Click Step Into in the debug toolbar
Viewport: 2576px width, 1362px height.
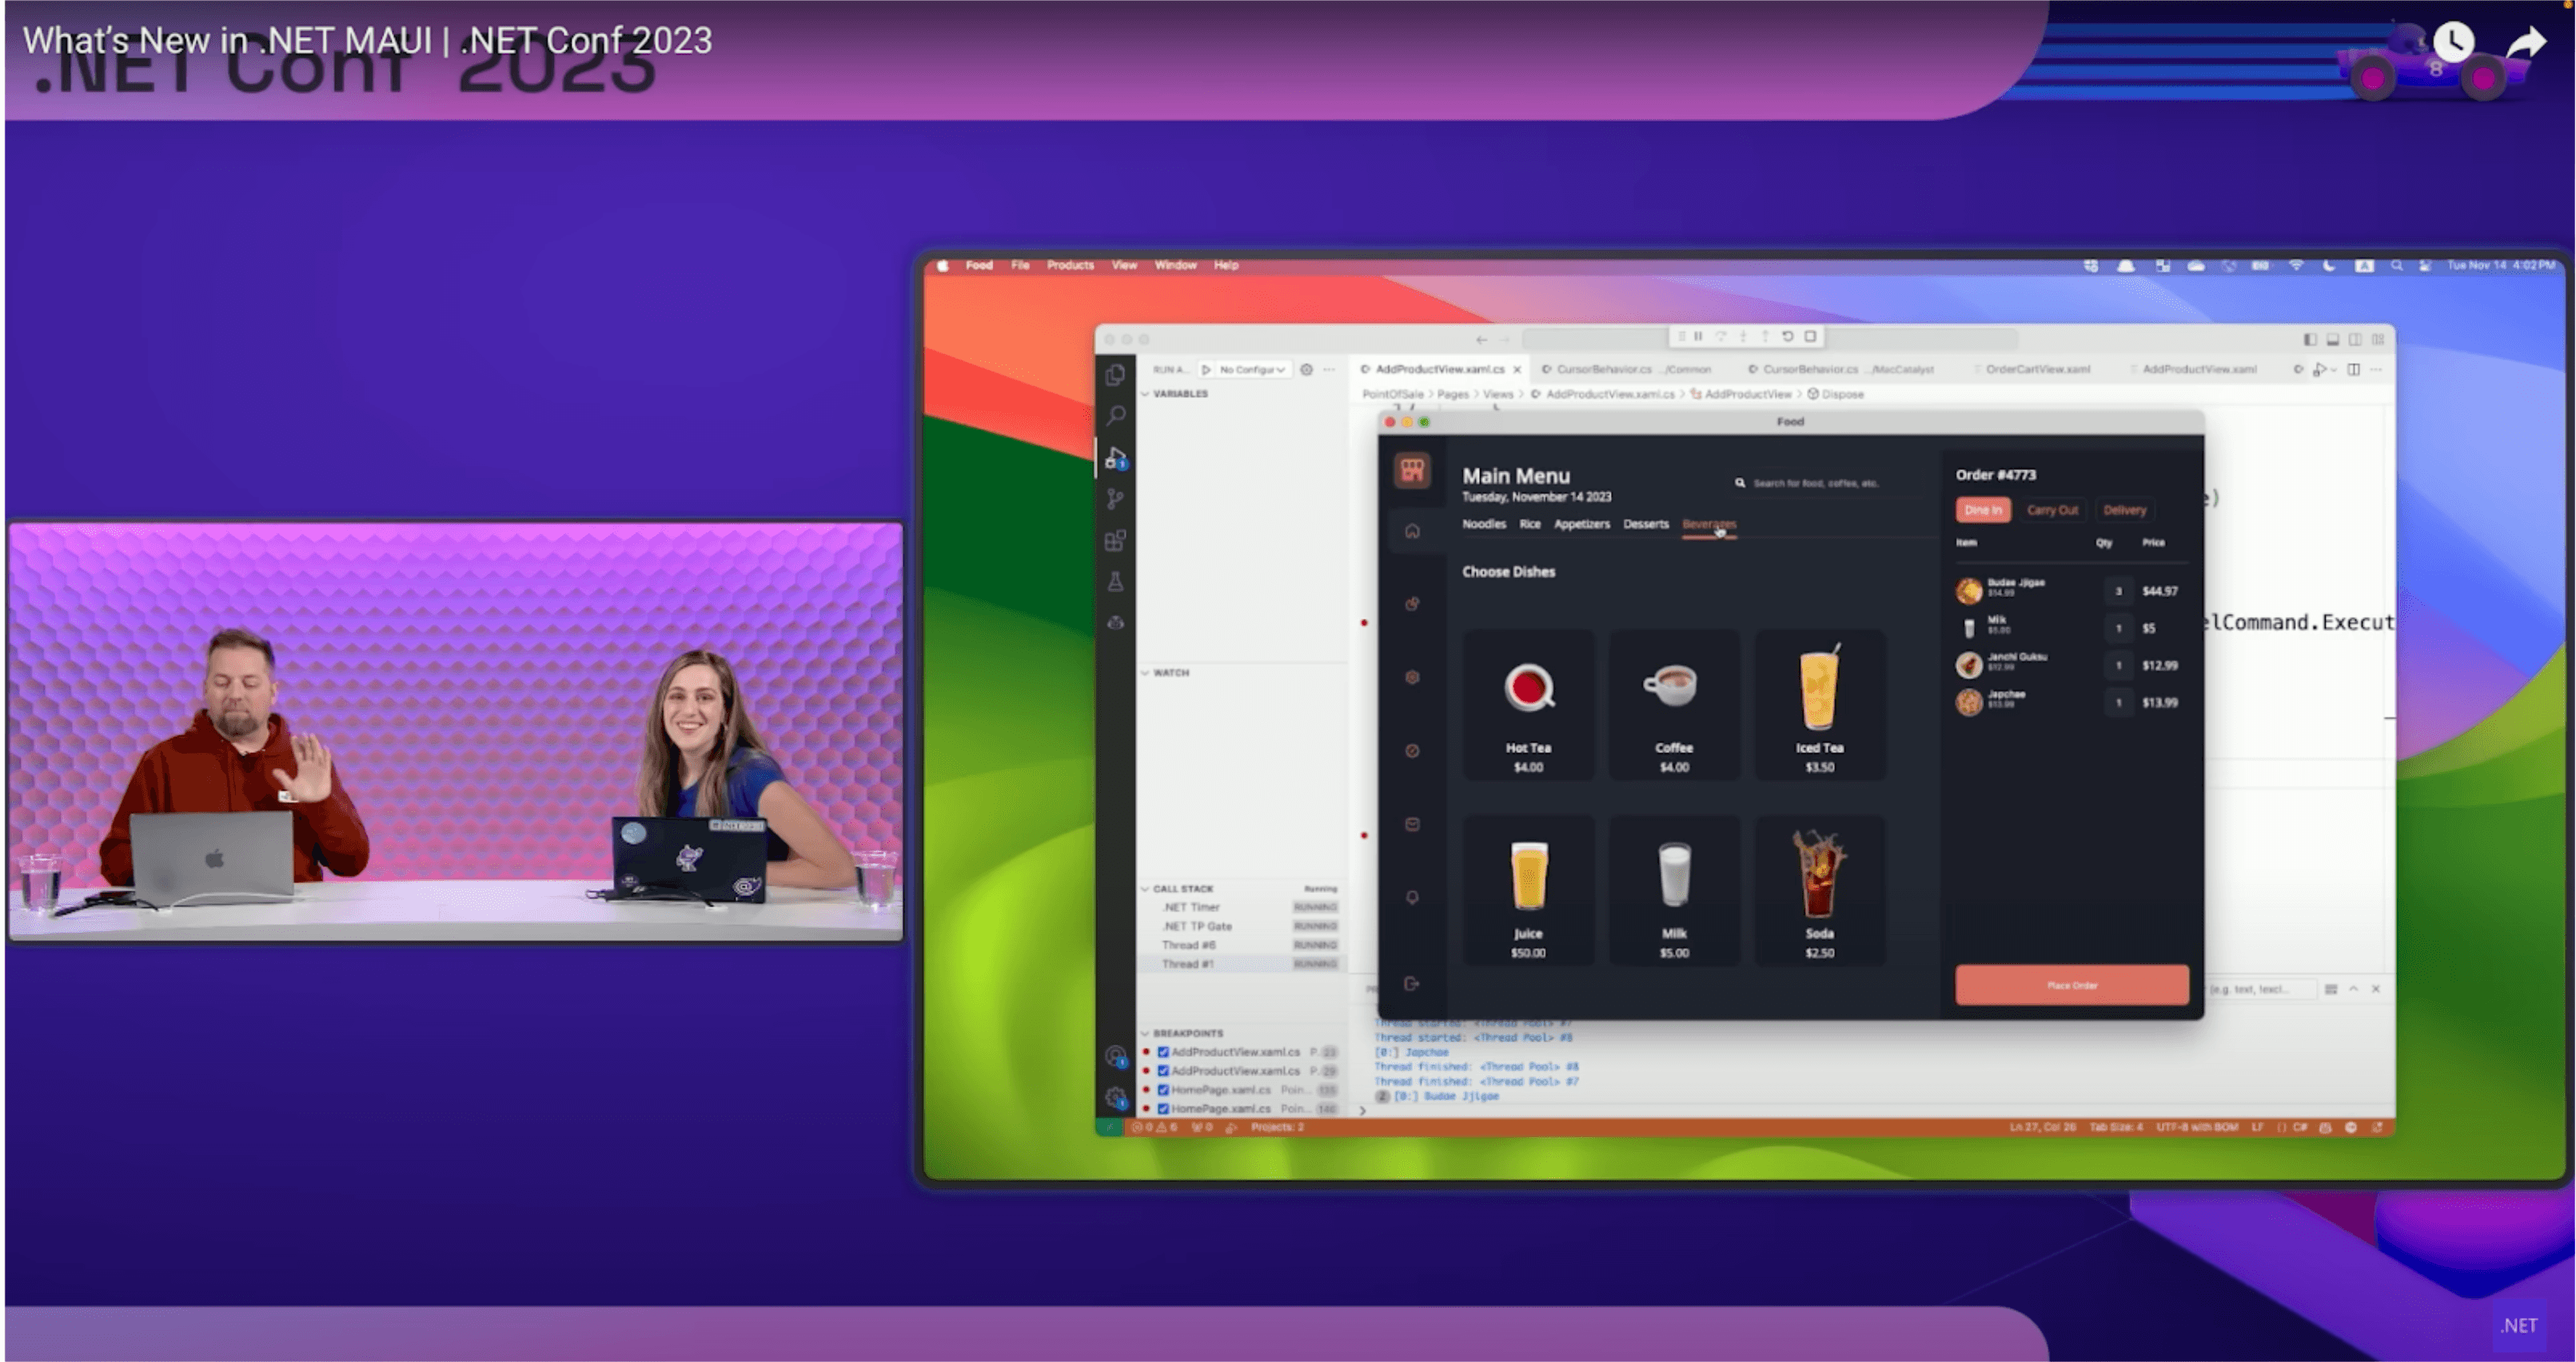1743,336
